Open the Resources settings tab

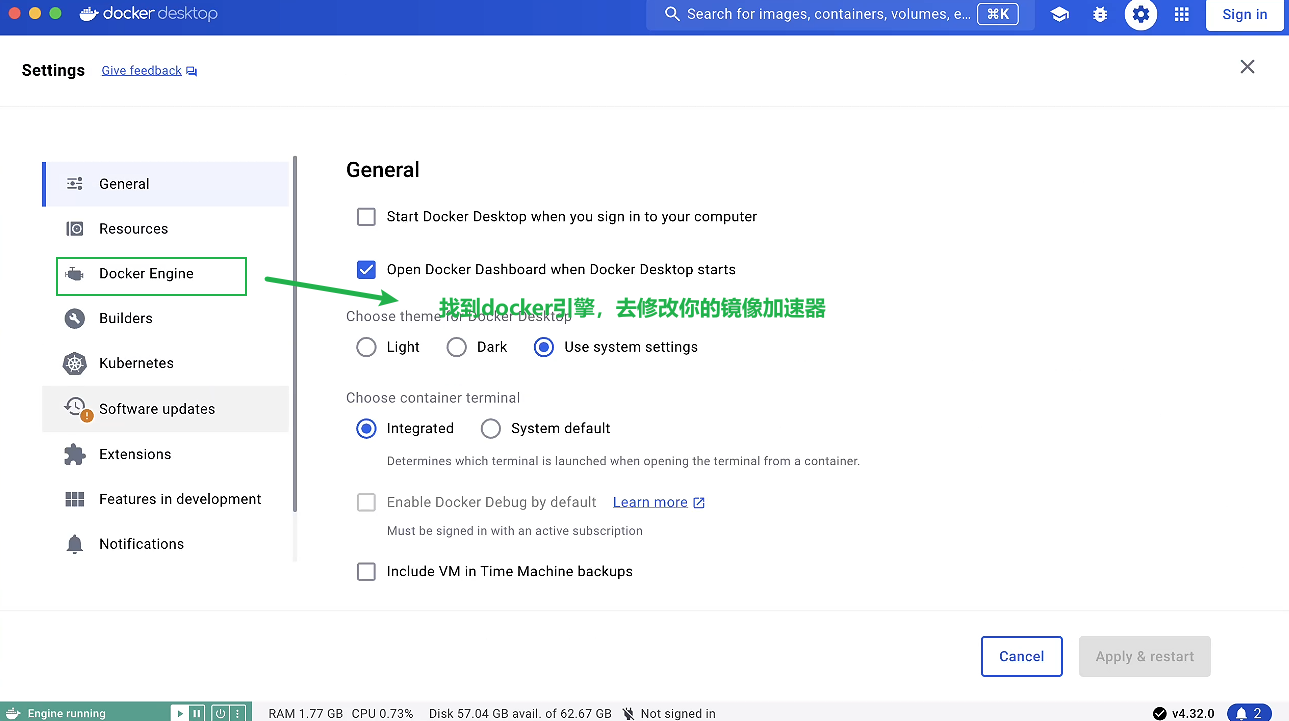[x=166, y=229]
